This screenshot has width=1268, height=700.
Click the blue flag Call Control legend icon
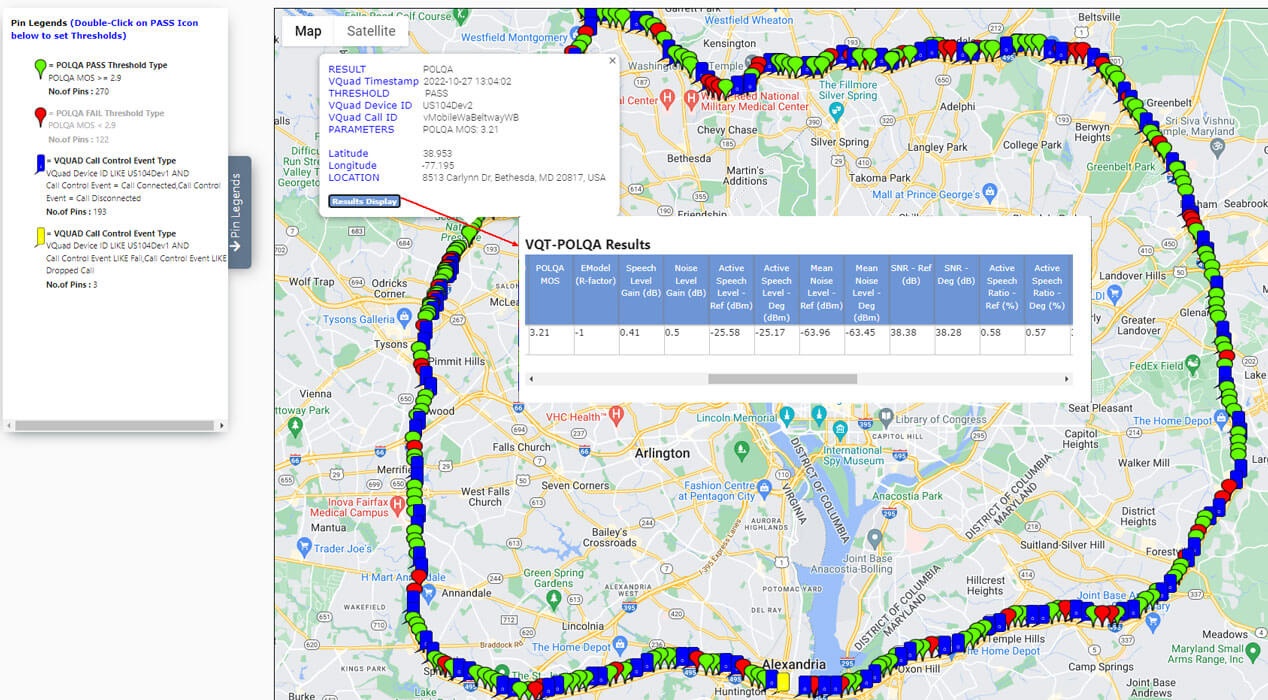click(40, 165)
